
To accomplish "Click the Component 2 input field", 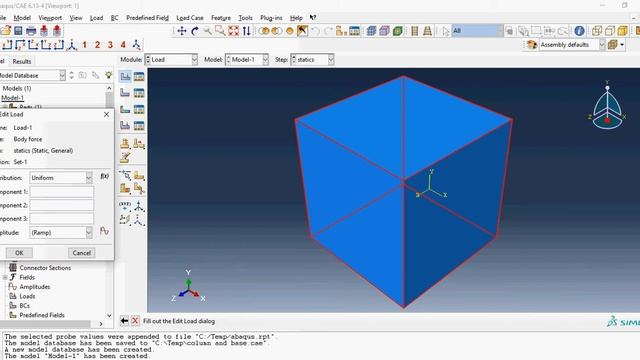I will 62,205.
